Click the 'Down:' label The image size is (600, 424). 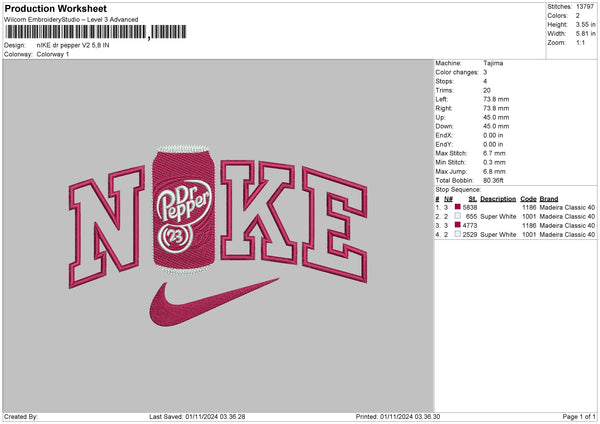point(444,126)
